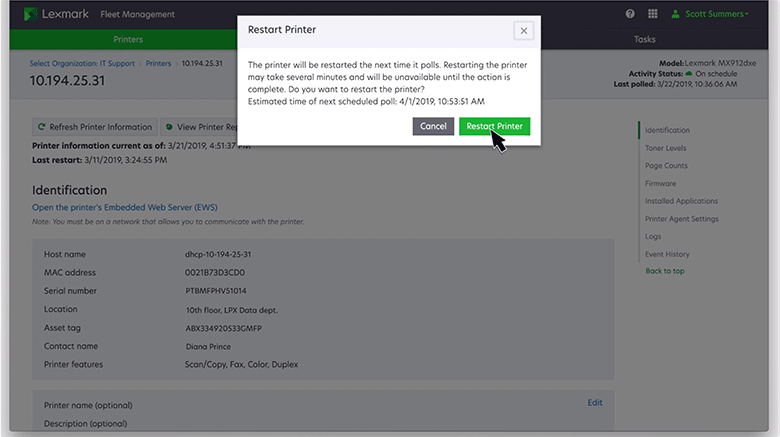Jump to Toner Levels section
The width and height of the screenshot is (780, 437).
(x=668, y=148)
